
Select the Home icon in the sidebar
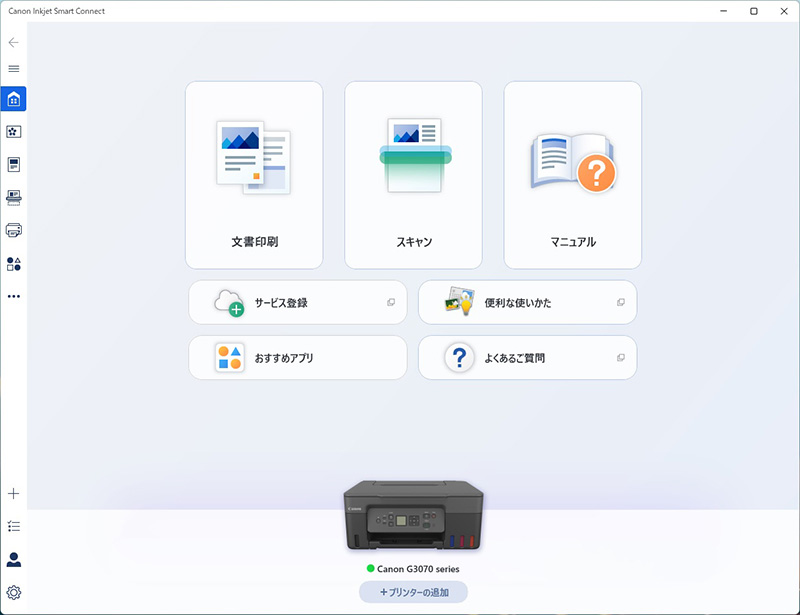(x=14, y=99)
